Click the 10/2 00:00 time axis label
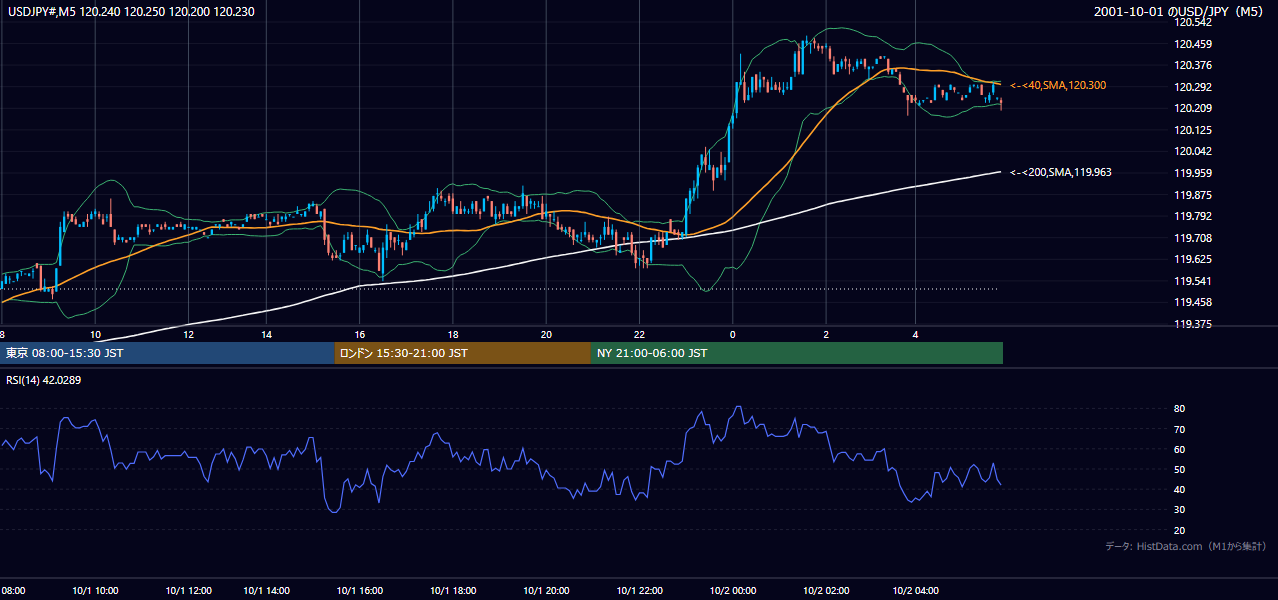Viewport: 1278px width, 600px height. [733, 591]
